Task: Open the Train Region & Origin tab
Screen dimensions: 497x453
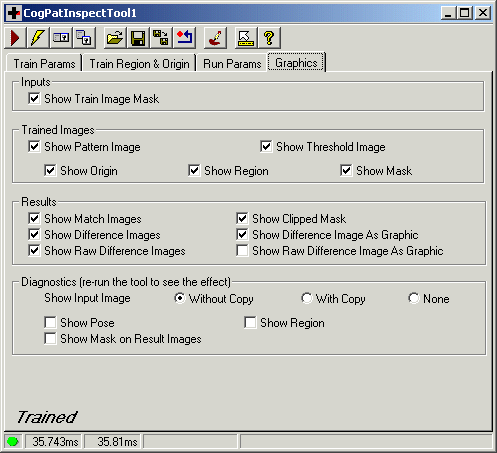Action: (x=139, y=63)
